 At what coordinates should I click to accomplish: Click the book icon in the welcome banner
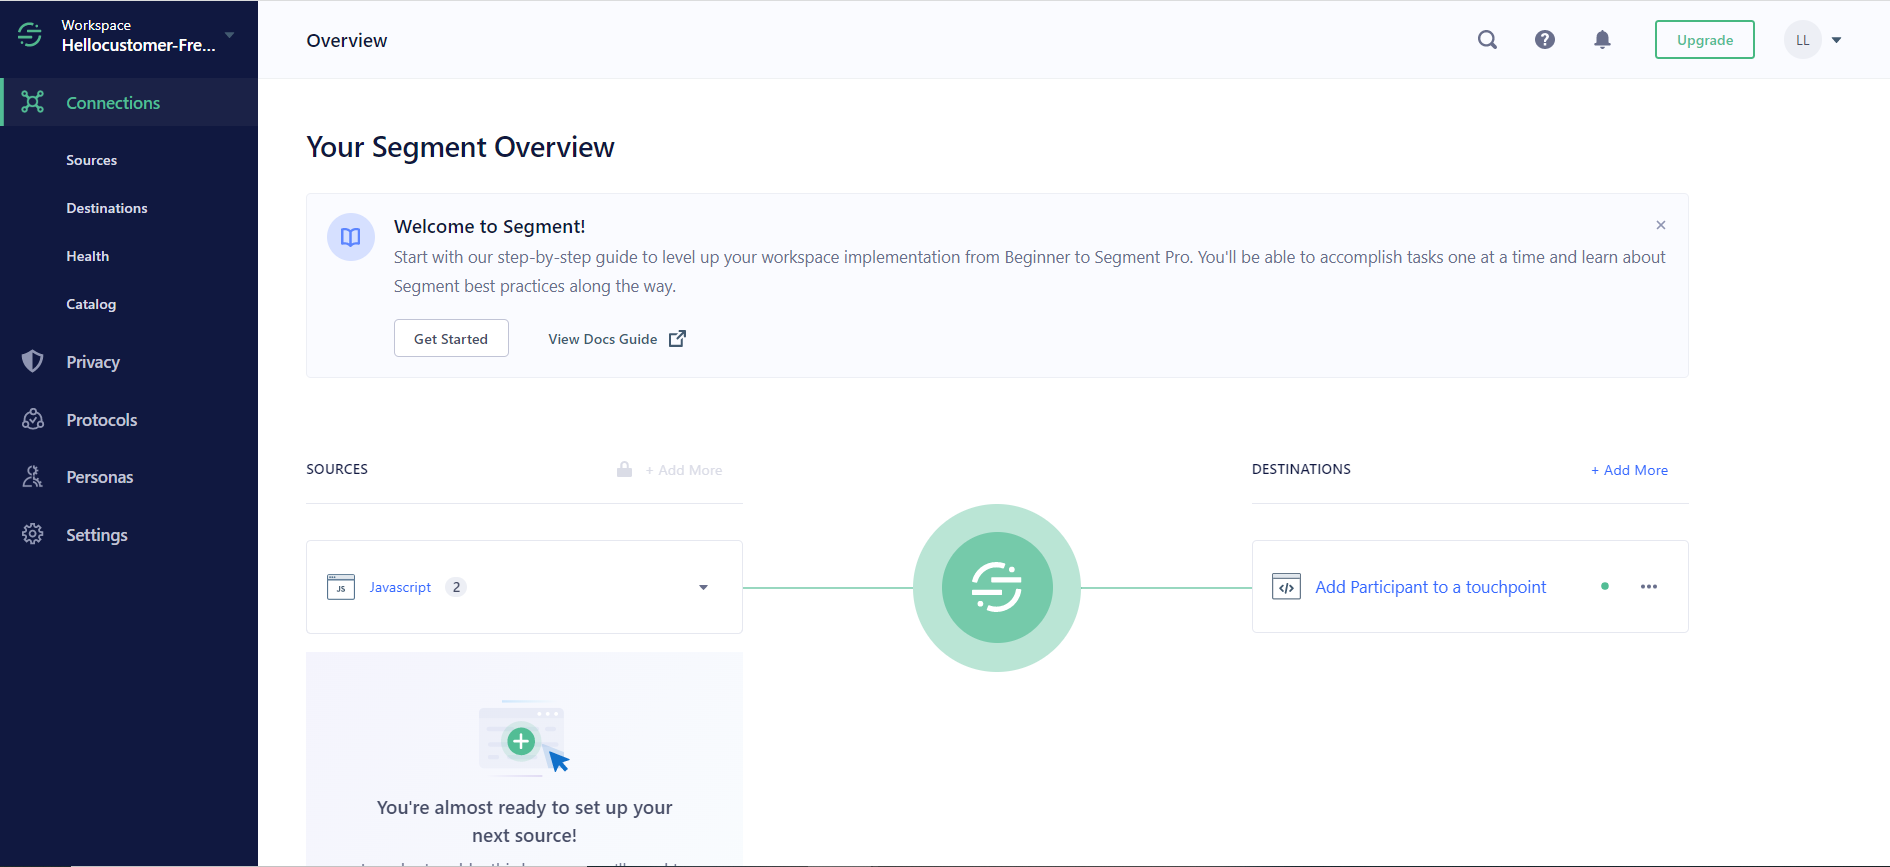tap(351, 237)
